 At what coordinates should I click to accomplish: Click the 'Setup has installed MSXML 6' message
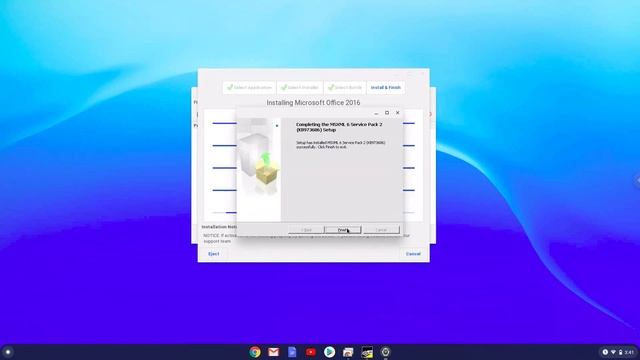coord(340,144)
